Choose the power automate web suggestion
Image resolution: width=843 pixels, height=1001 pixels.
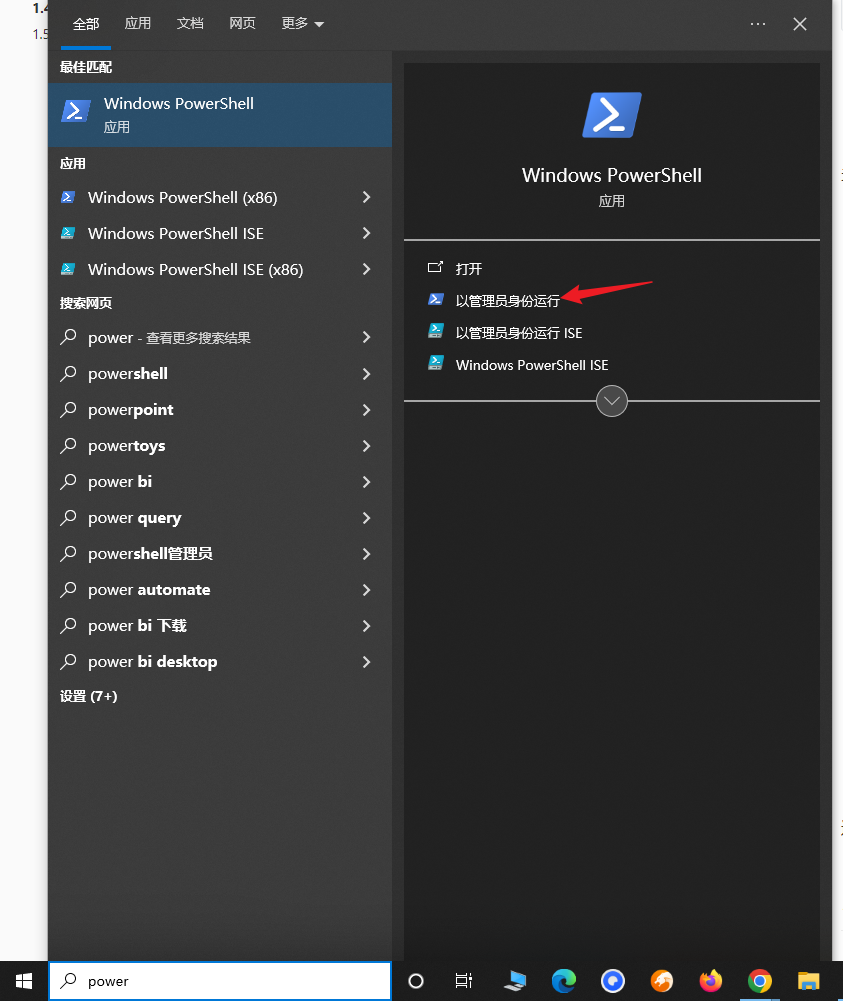tap(149, 590)
